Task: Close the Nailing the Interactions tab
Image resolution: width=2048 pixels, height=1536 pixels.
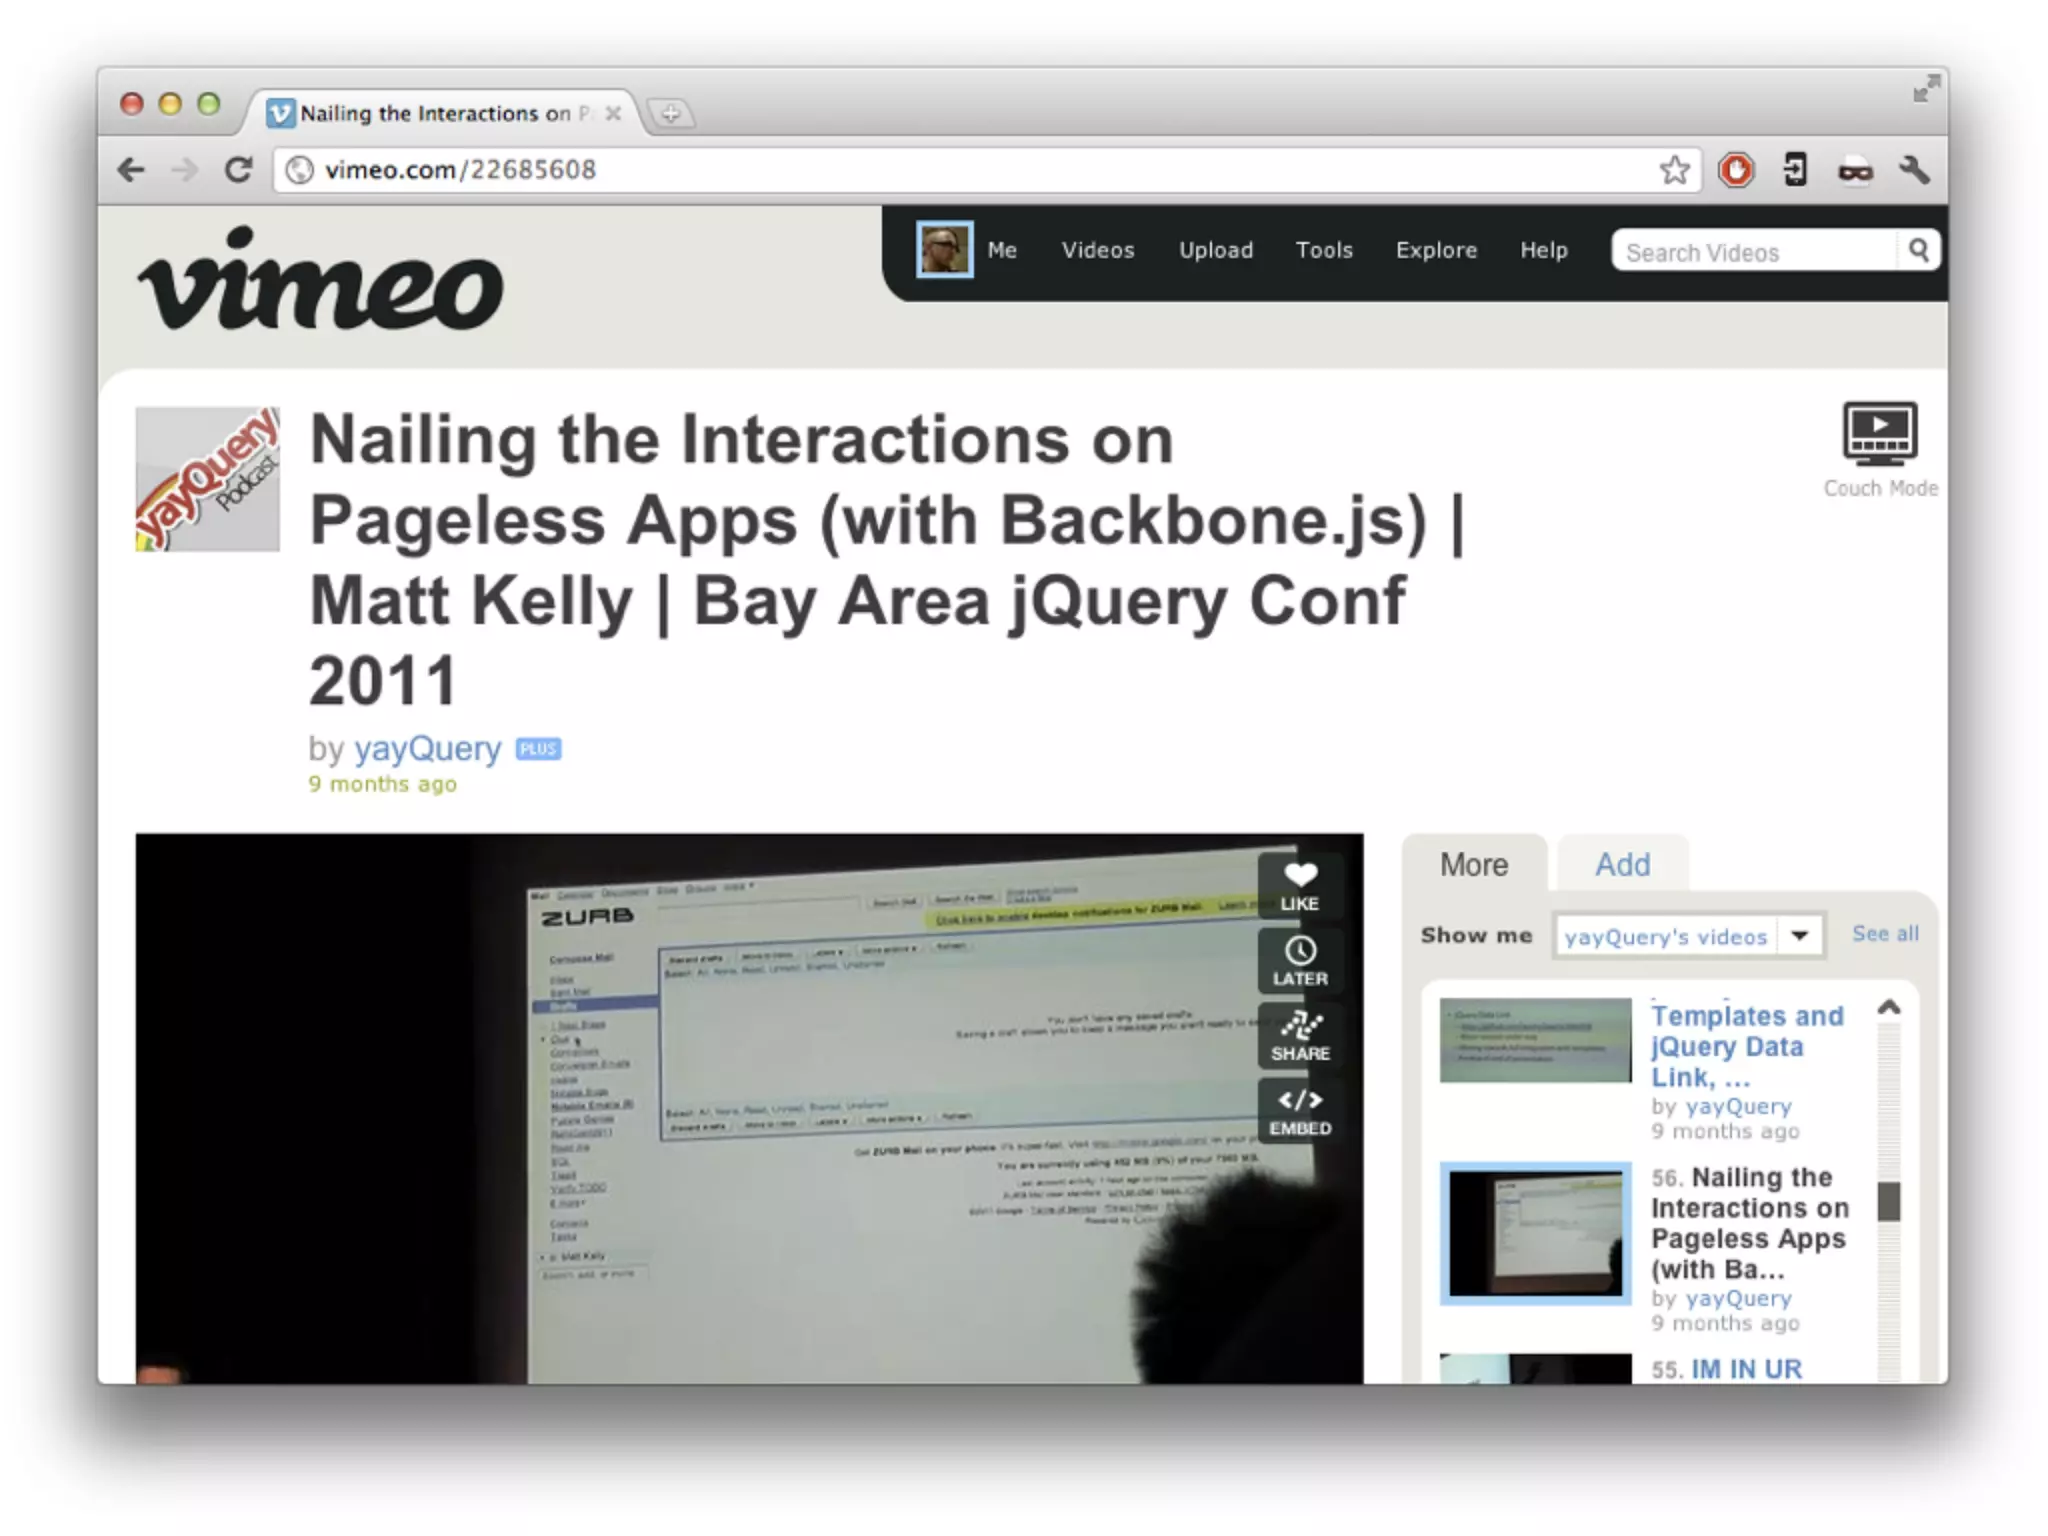Action: coord(613,113)
